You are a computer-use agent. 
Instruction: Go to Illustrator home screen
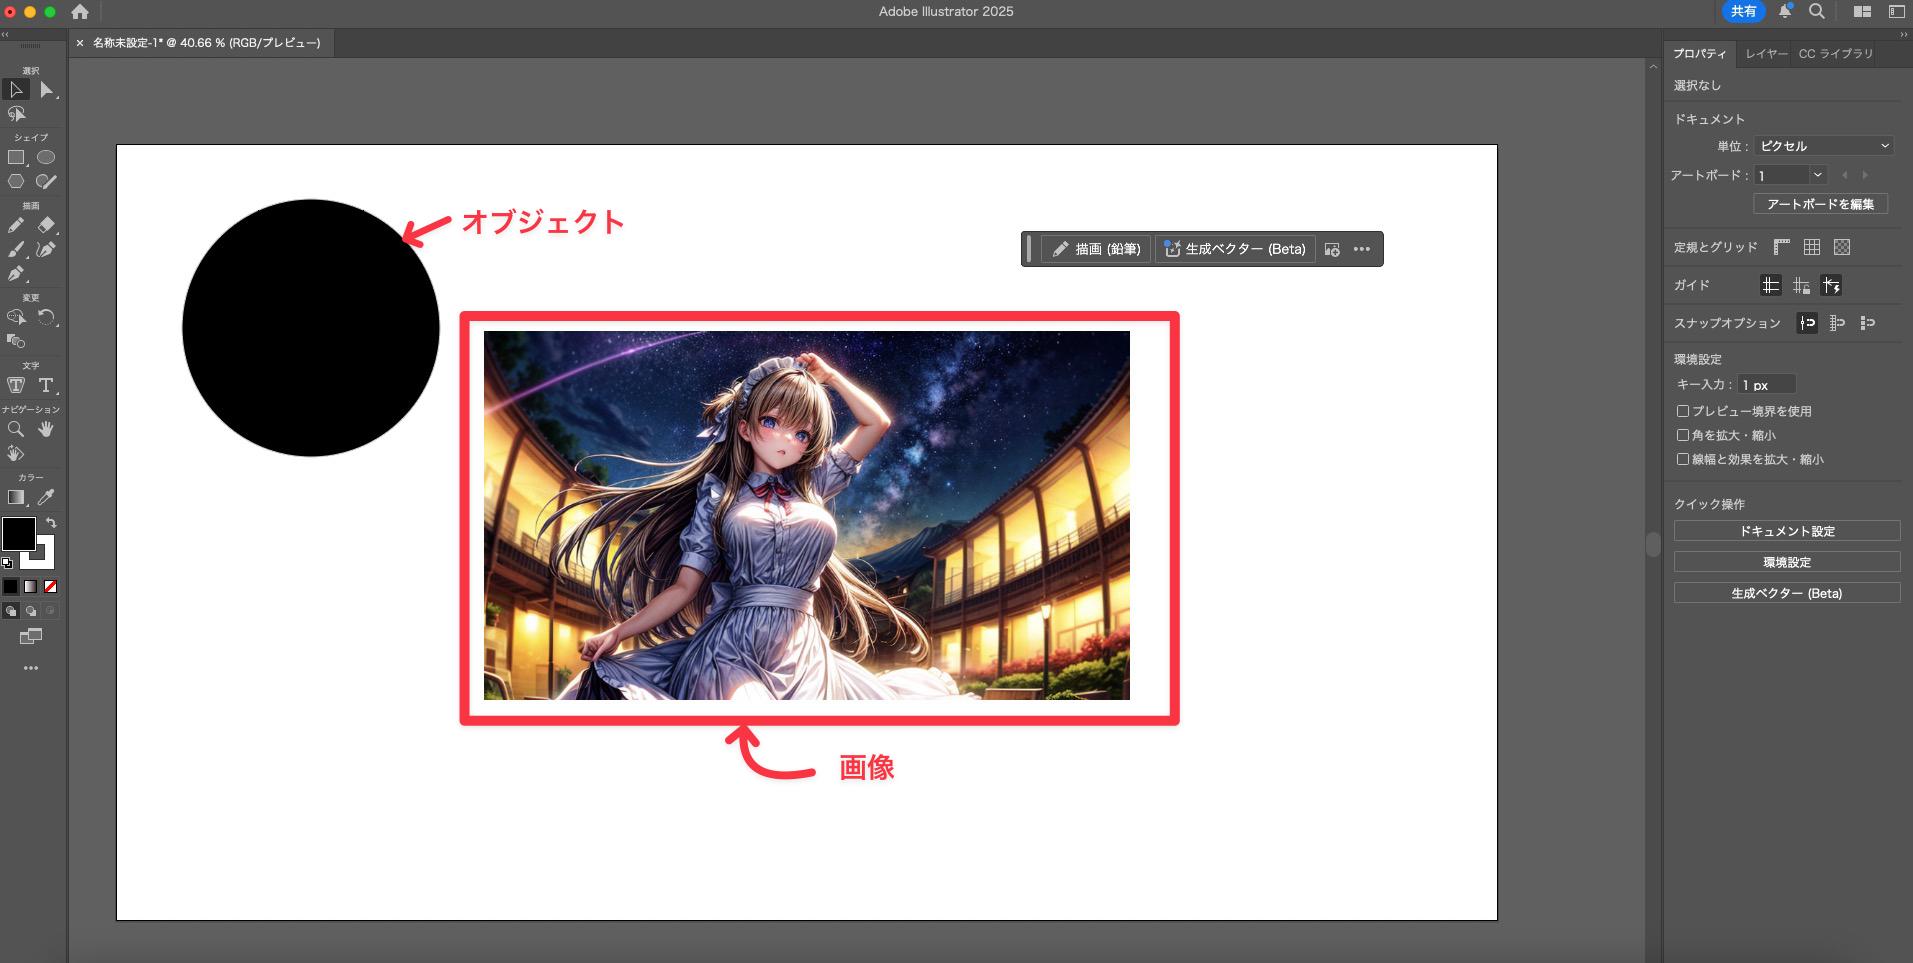[80, 12]
